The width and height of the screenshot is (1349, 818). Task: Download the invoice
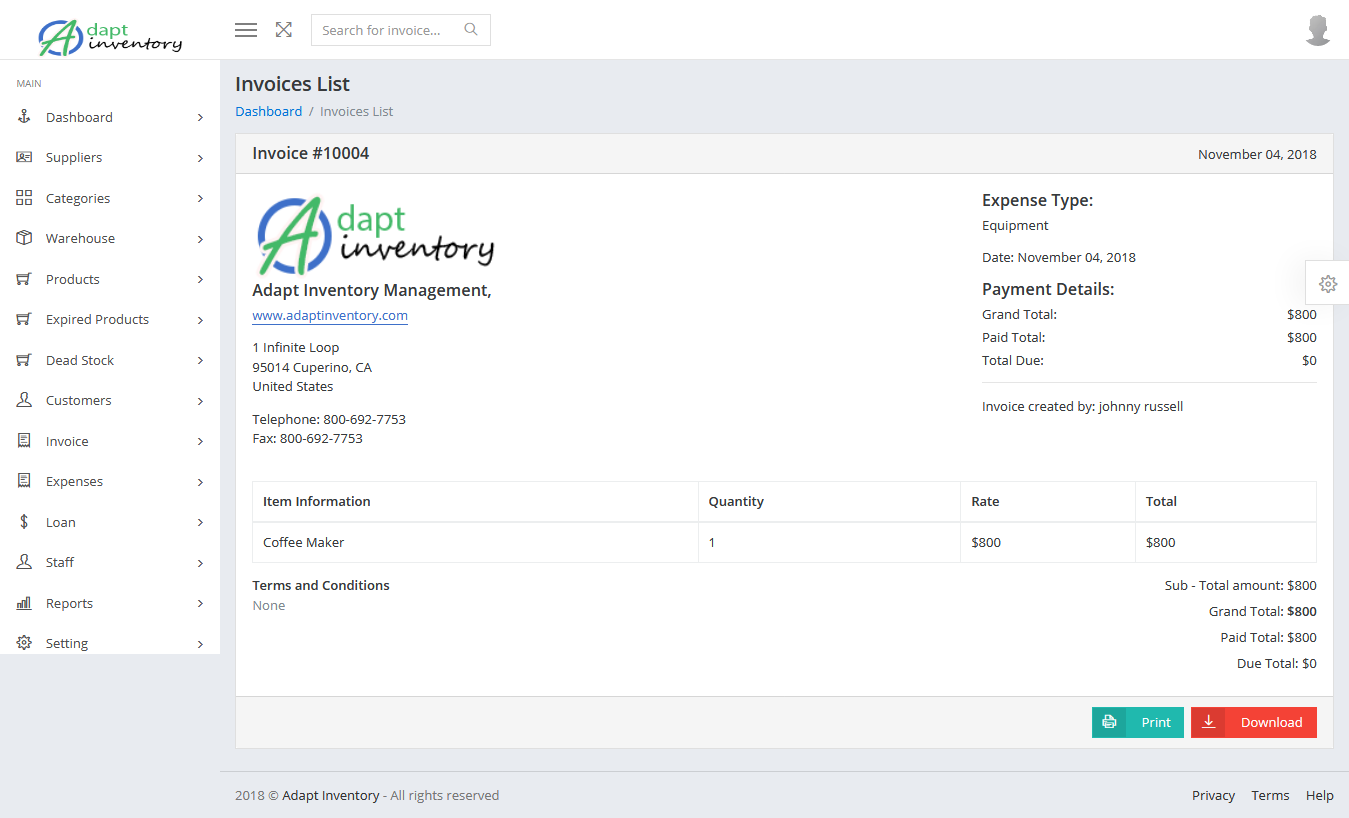pos(1254,722)
